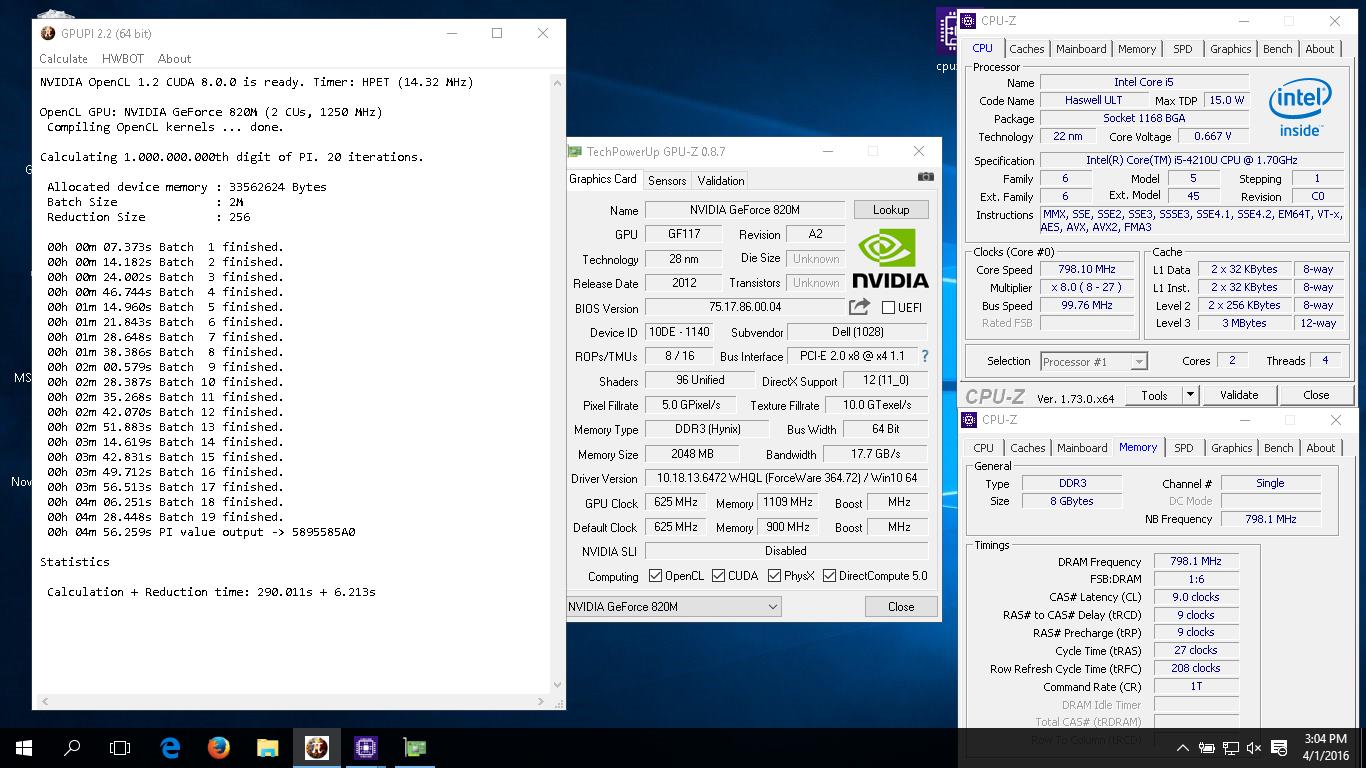The image size is (1366, 768).
Task: Click the battery power tray icon
Action: [1207, 748]
